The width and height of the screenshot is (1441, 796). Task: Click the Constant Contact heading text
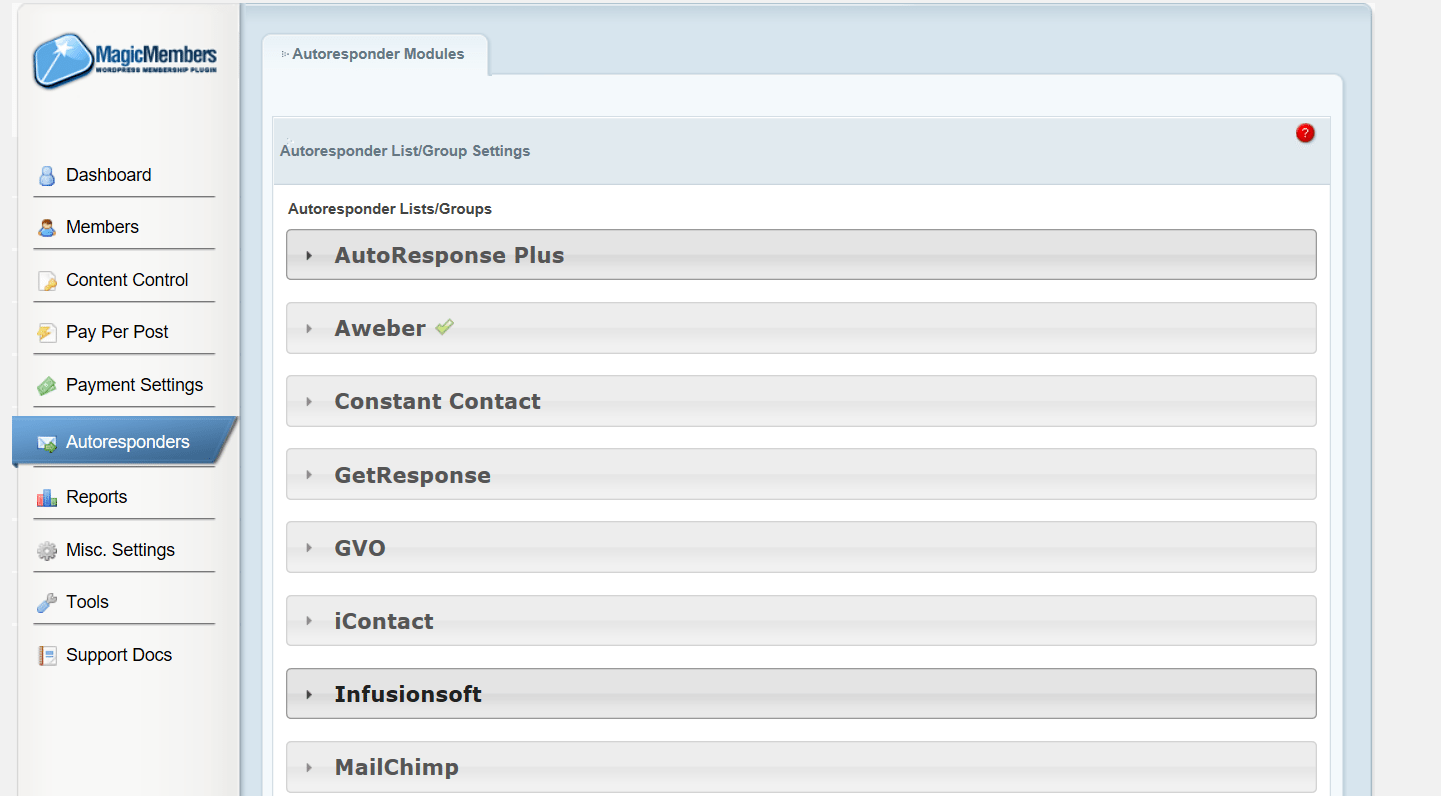tap(437, 401)
